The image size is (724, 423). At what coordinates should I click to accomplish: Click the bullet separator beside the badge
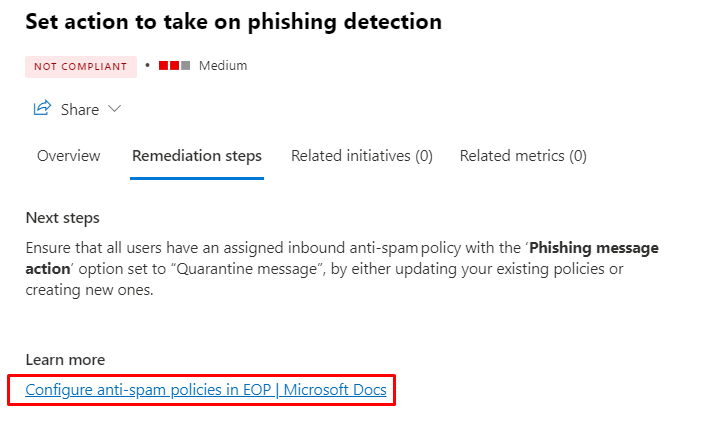[147, 66]
